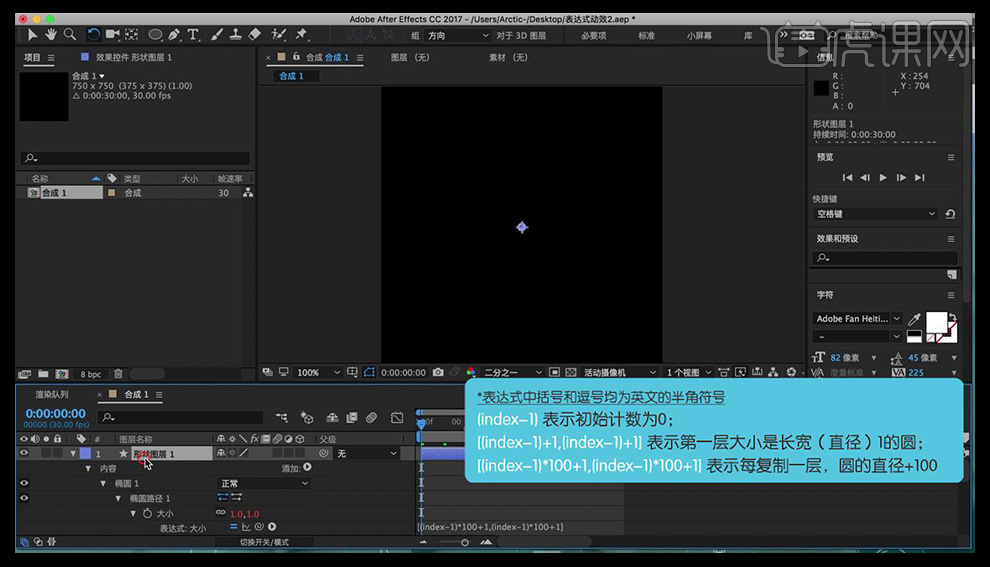Select the Ellipse shape tool
The width and height of the screenshot is (990, 567).
point(155,35)
